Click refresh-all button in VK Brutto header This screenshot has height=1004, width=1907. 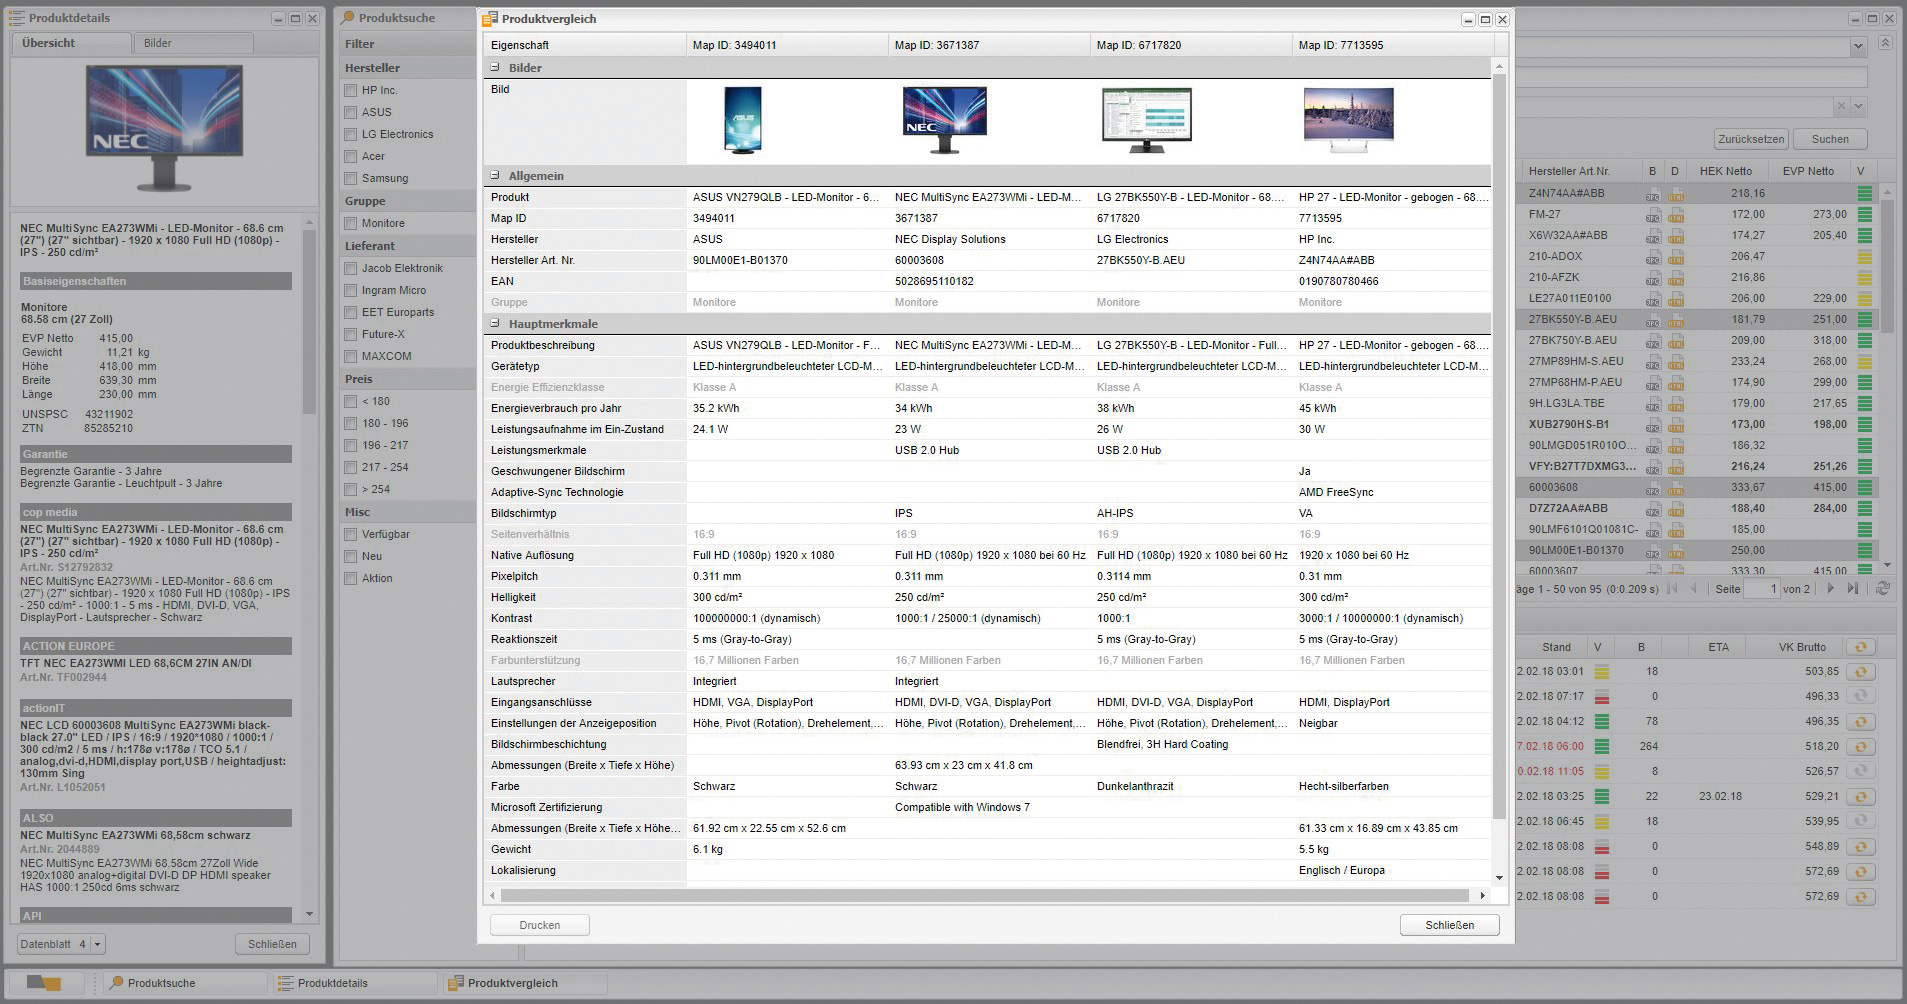tap(1860, 647)
